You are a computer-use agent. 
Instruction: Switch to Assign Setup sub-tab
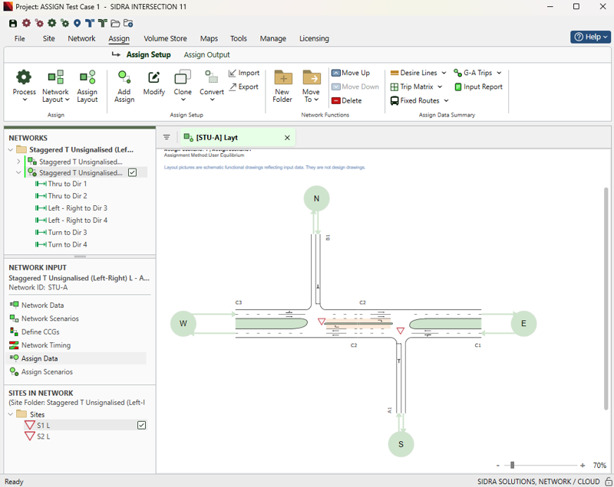click(x=148, y=55)
